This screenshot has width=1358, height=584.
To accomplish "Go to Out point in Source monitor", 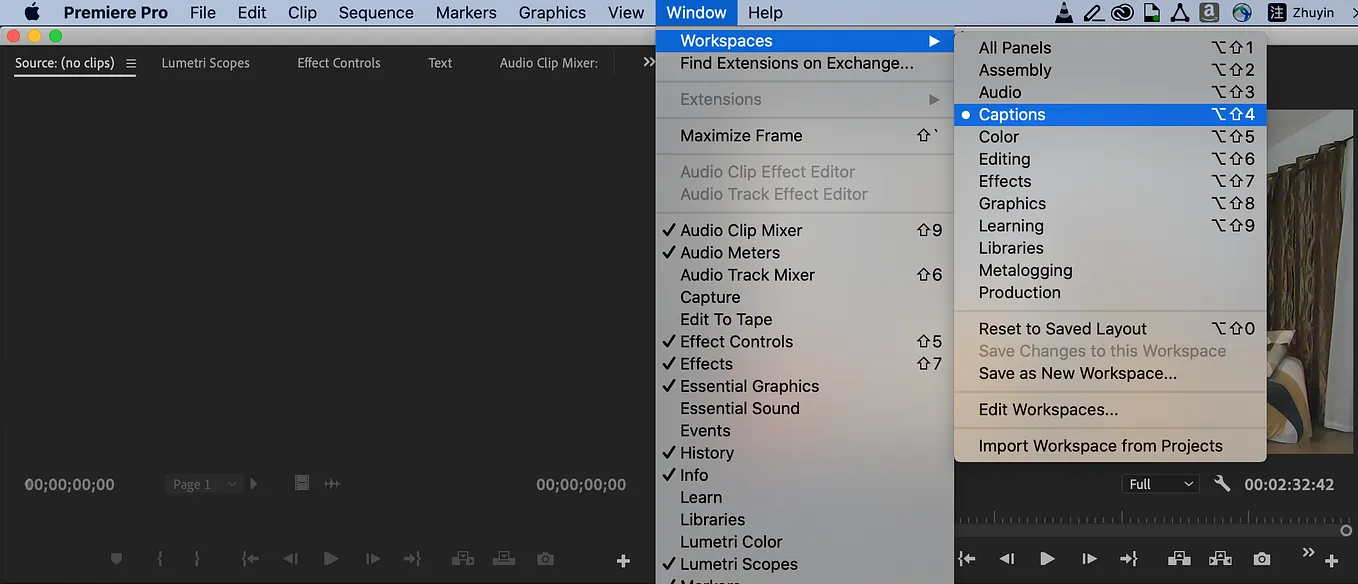I will pyautogui.click(x=412, y=560).
